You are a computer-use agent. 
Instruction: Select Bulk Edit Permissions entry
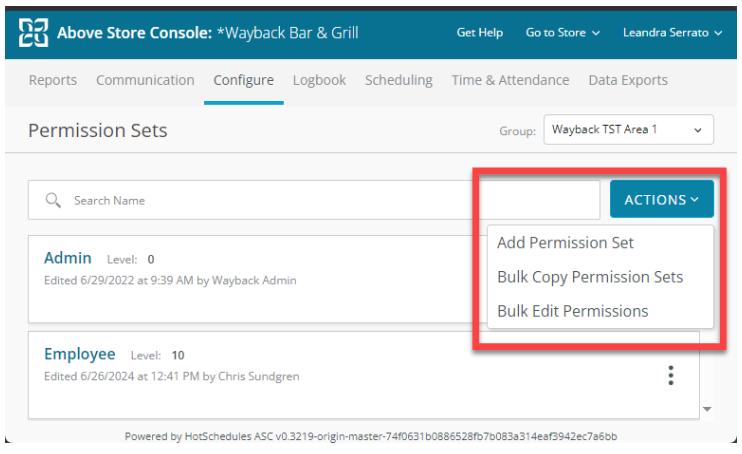click(573, 311)
